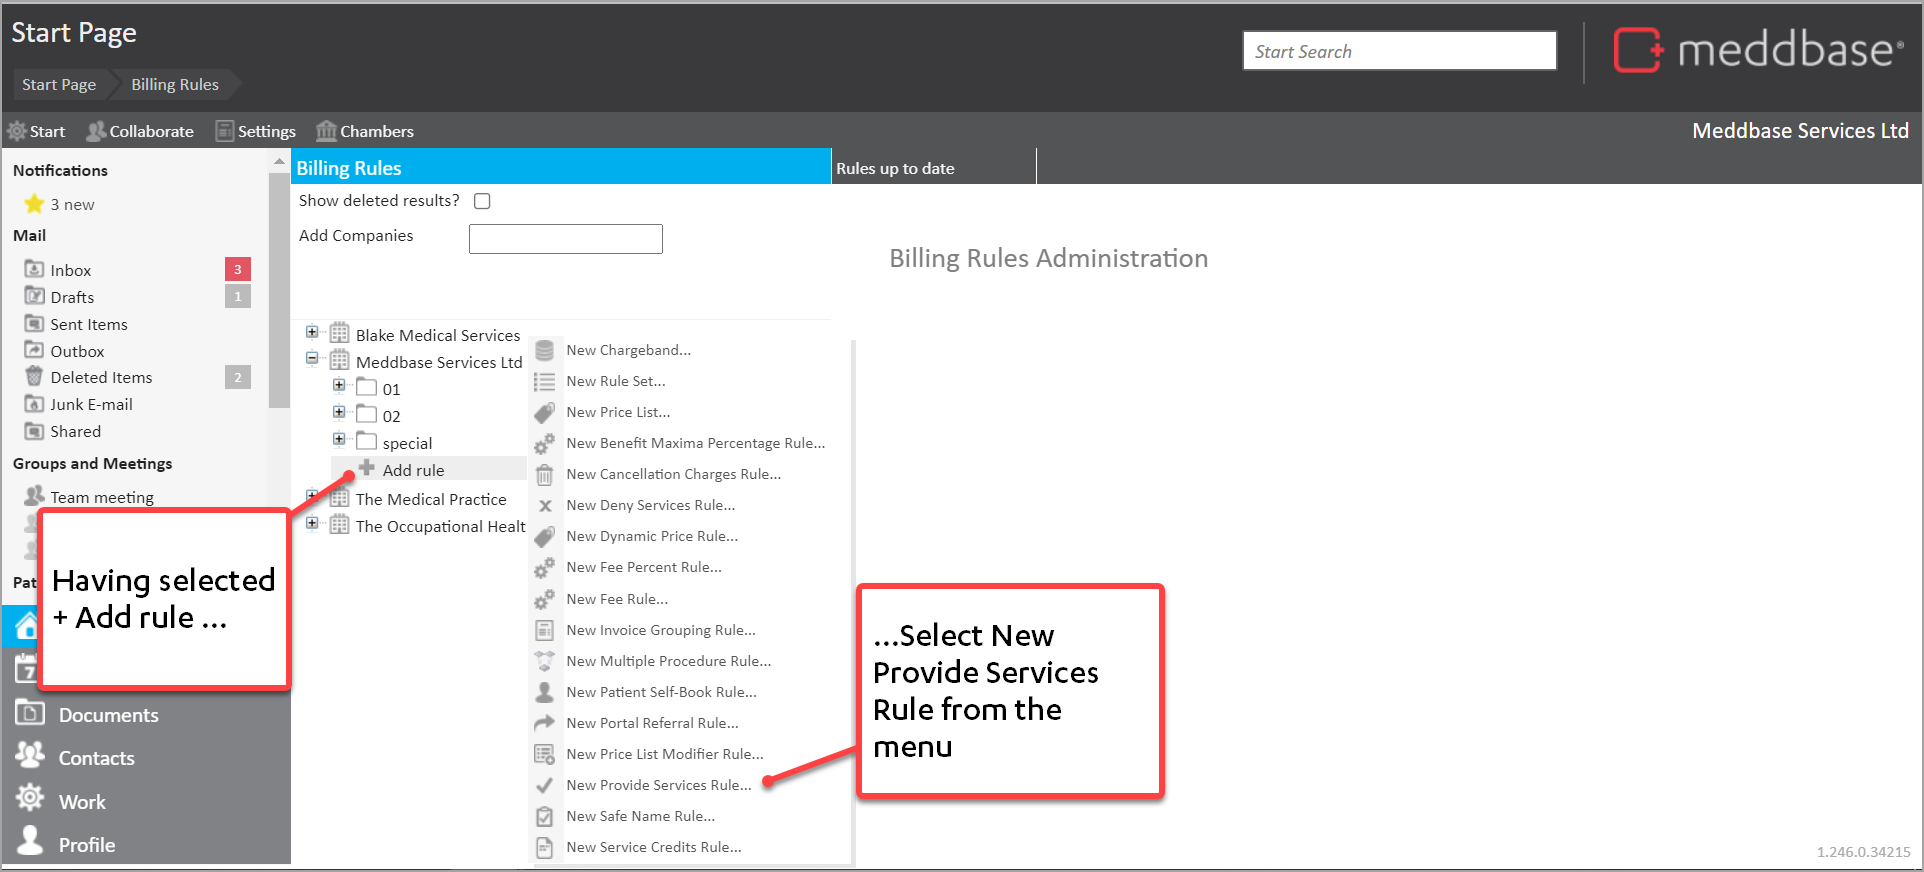Click the Contacts icon in sidebar

(30, 756)
